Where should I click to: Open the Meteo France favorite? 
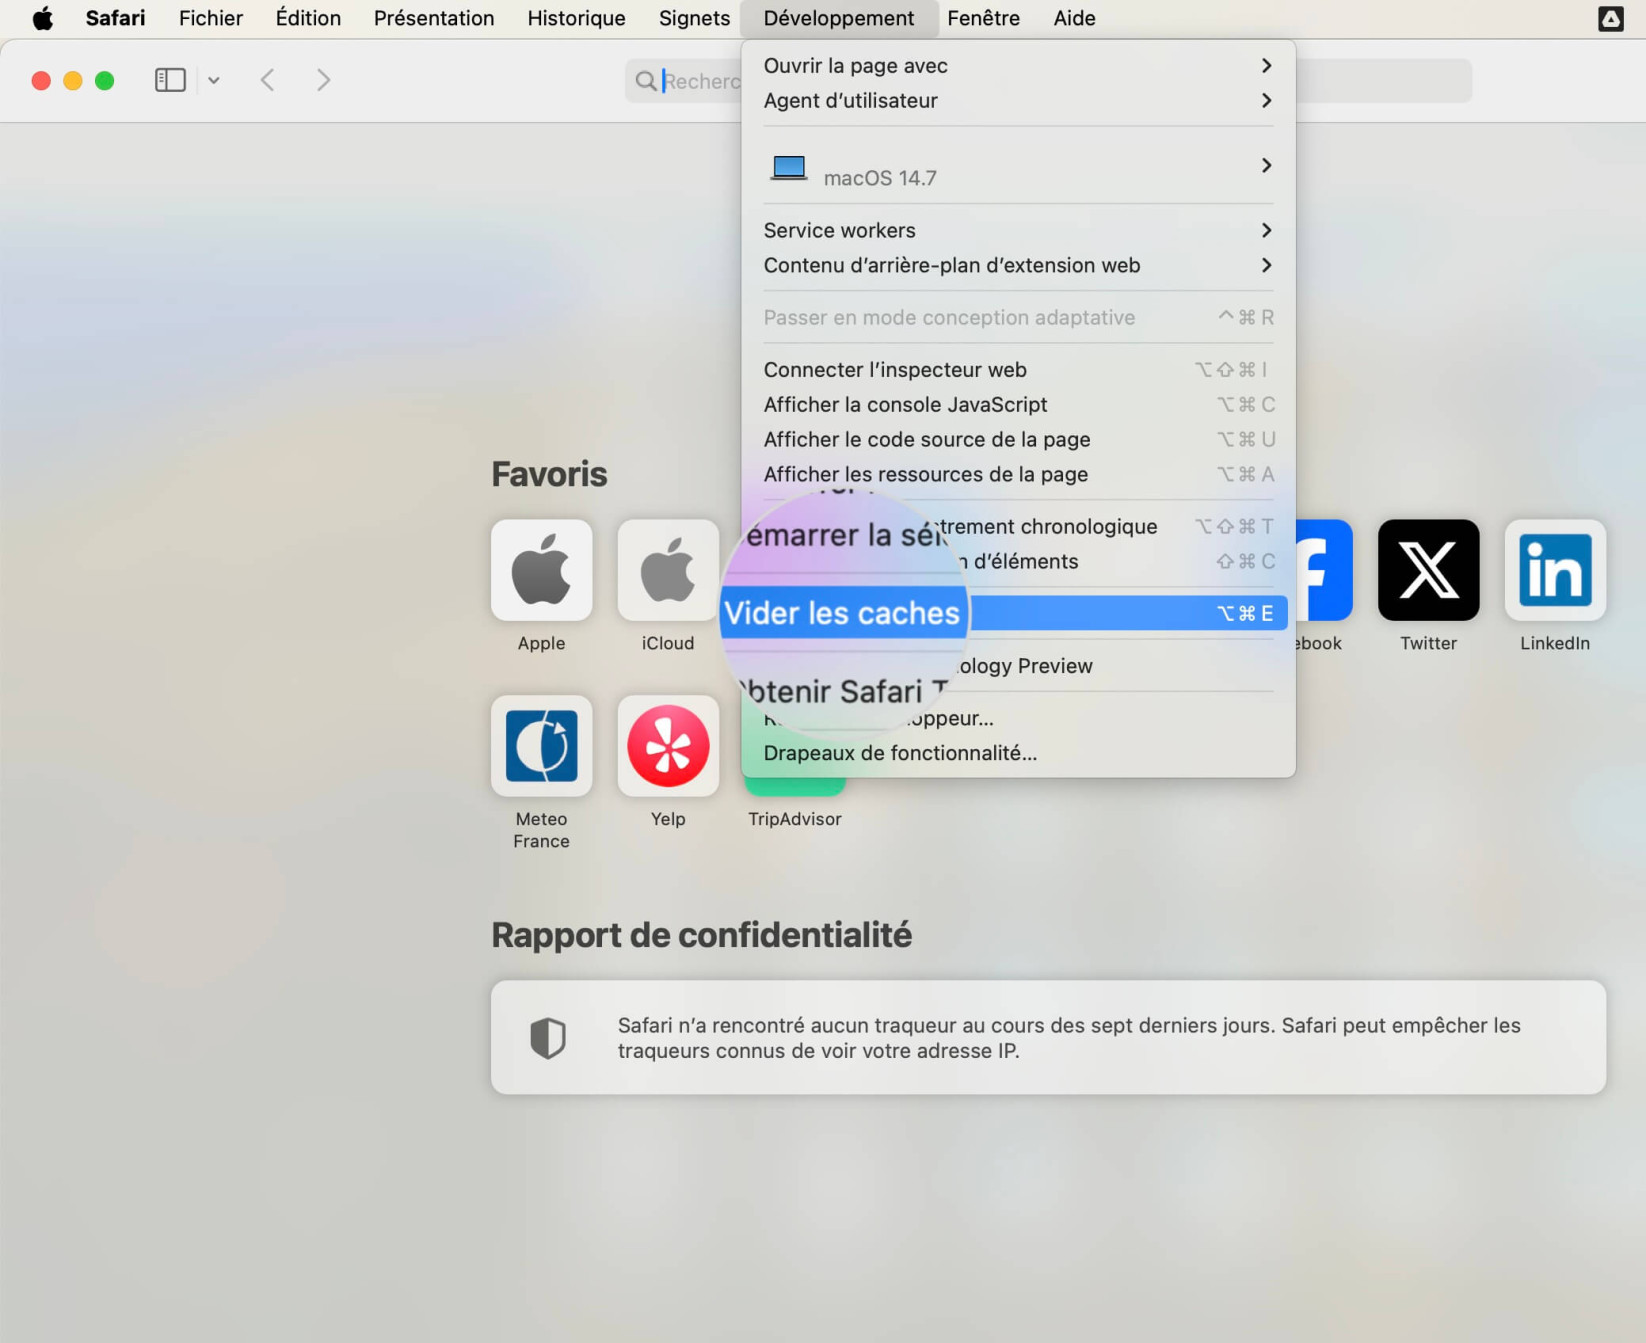(541, 746)
